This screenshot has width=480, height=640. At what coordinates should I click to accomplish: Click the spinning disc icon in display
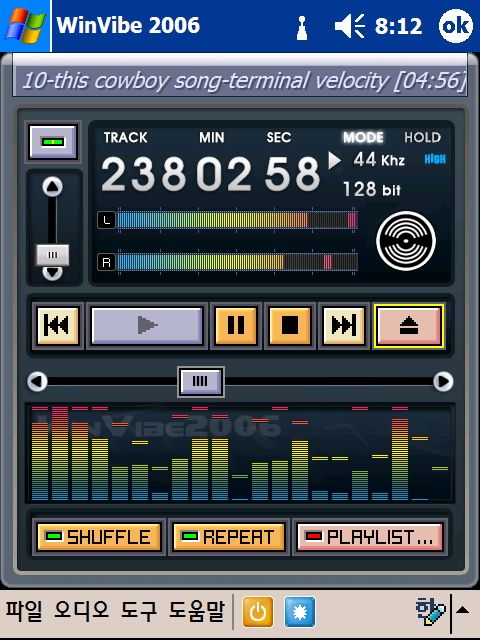coord(406,241)
